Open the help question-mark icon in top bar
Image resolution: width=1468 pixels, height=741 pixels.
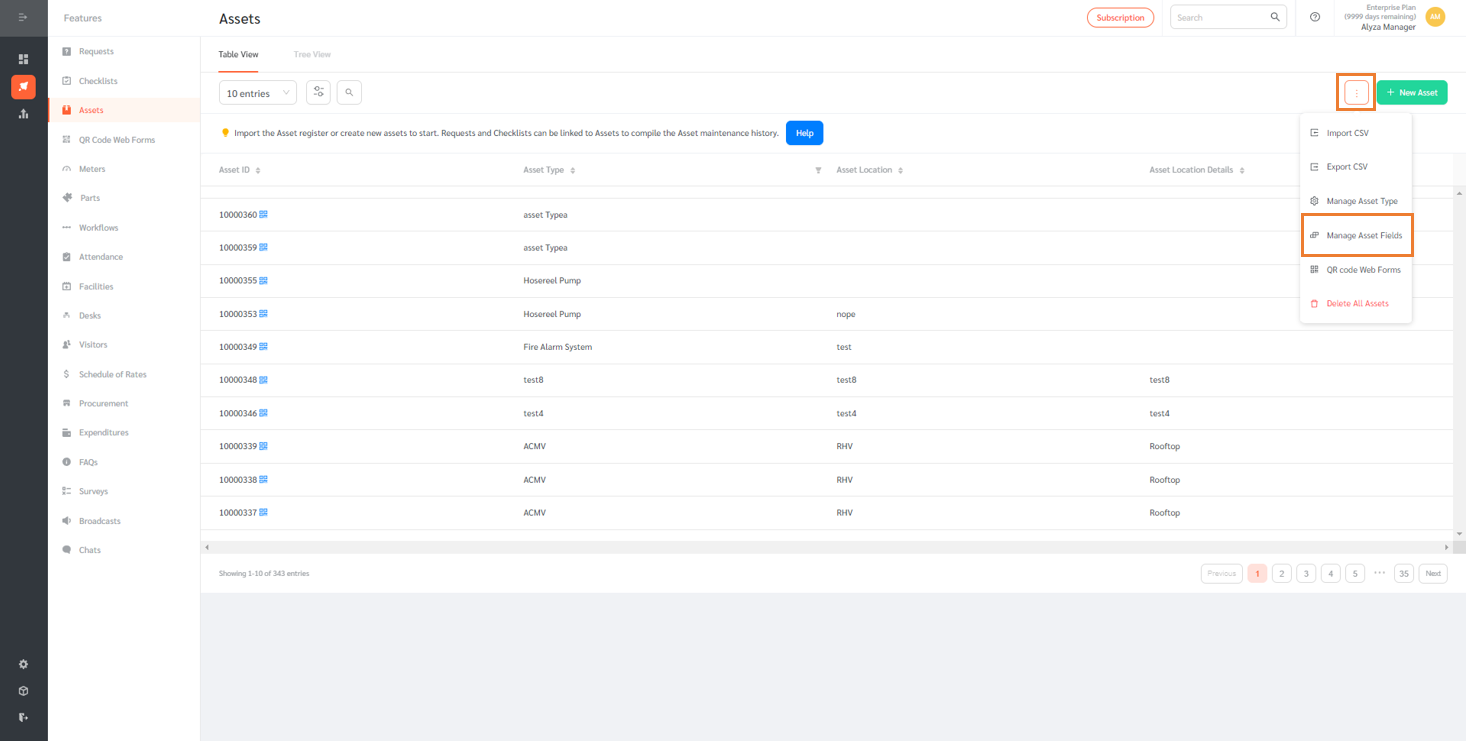coord(1314,17)
